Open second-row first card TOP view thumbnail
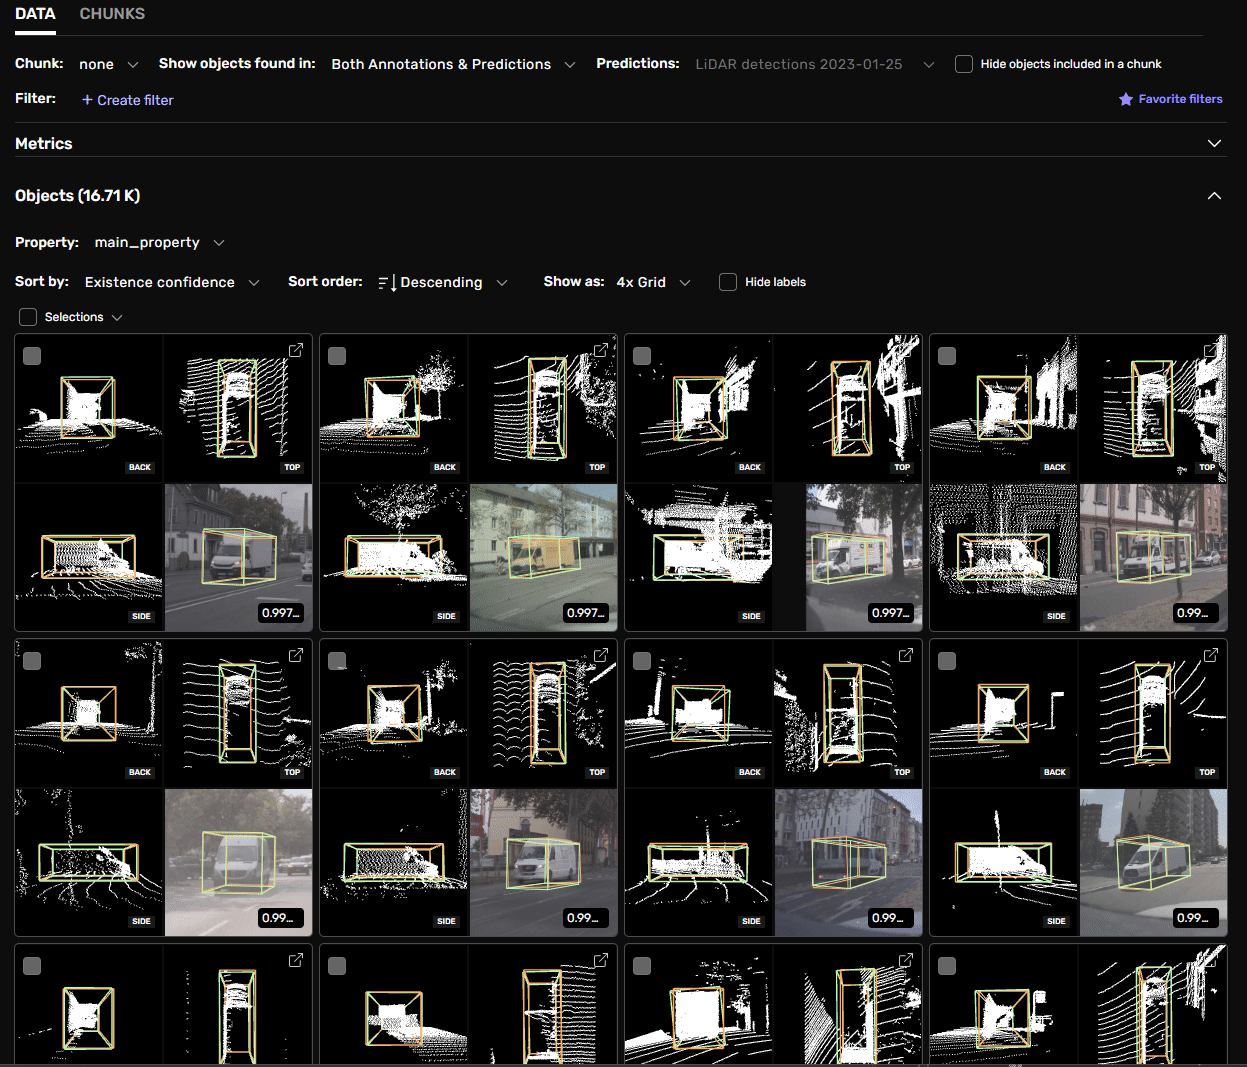1247x1067 pixels. click(x=238, y=713)
